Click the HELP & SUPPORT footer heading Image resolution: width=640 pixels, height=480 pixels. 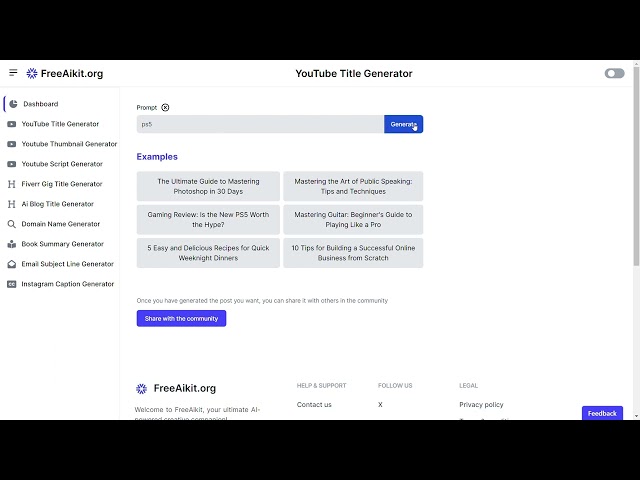pyautogui.click(x=321, y=385)
